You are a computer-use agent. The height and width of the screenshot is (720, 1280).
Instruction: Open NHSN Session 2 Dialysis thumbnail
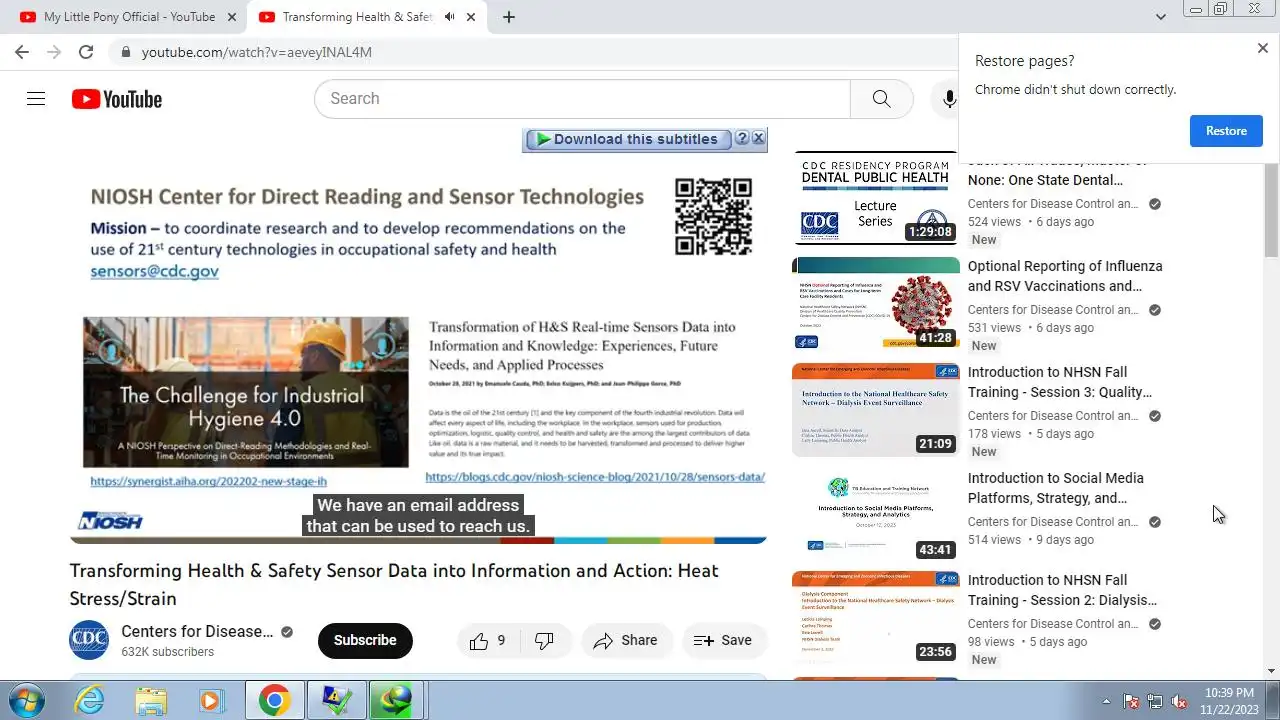876,620
